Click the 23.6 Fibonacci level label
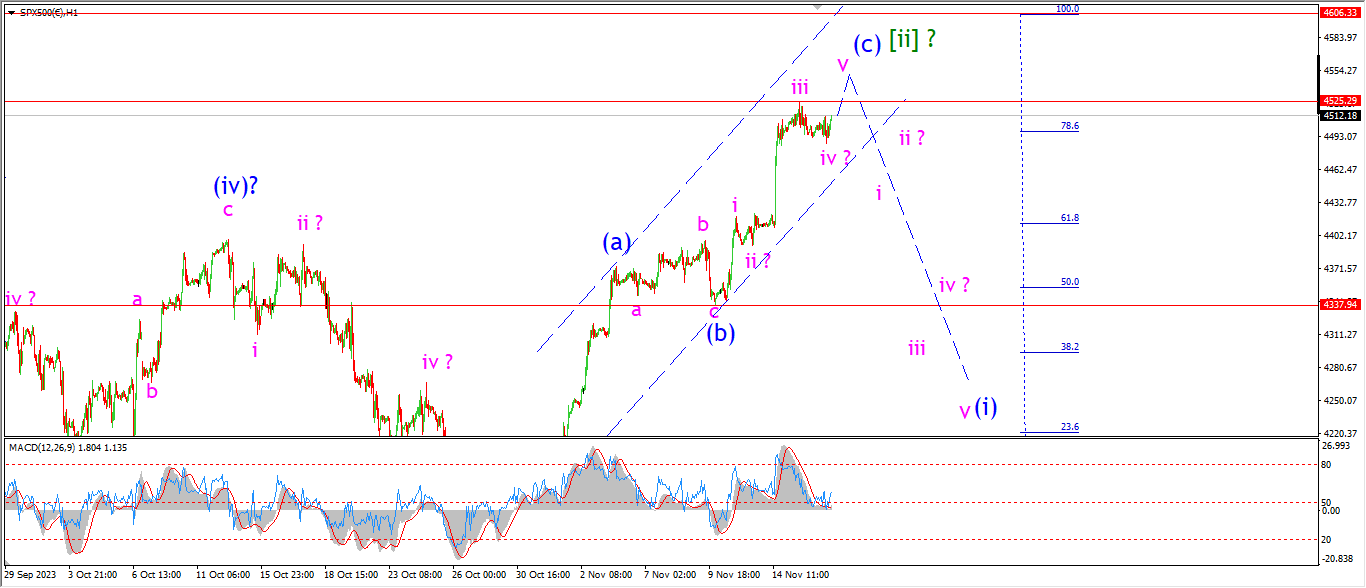This screenshot has width=1366, height=588. pyautogui.click(x=1069, y=427)
